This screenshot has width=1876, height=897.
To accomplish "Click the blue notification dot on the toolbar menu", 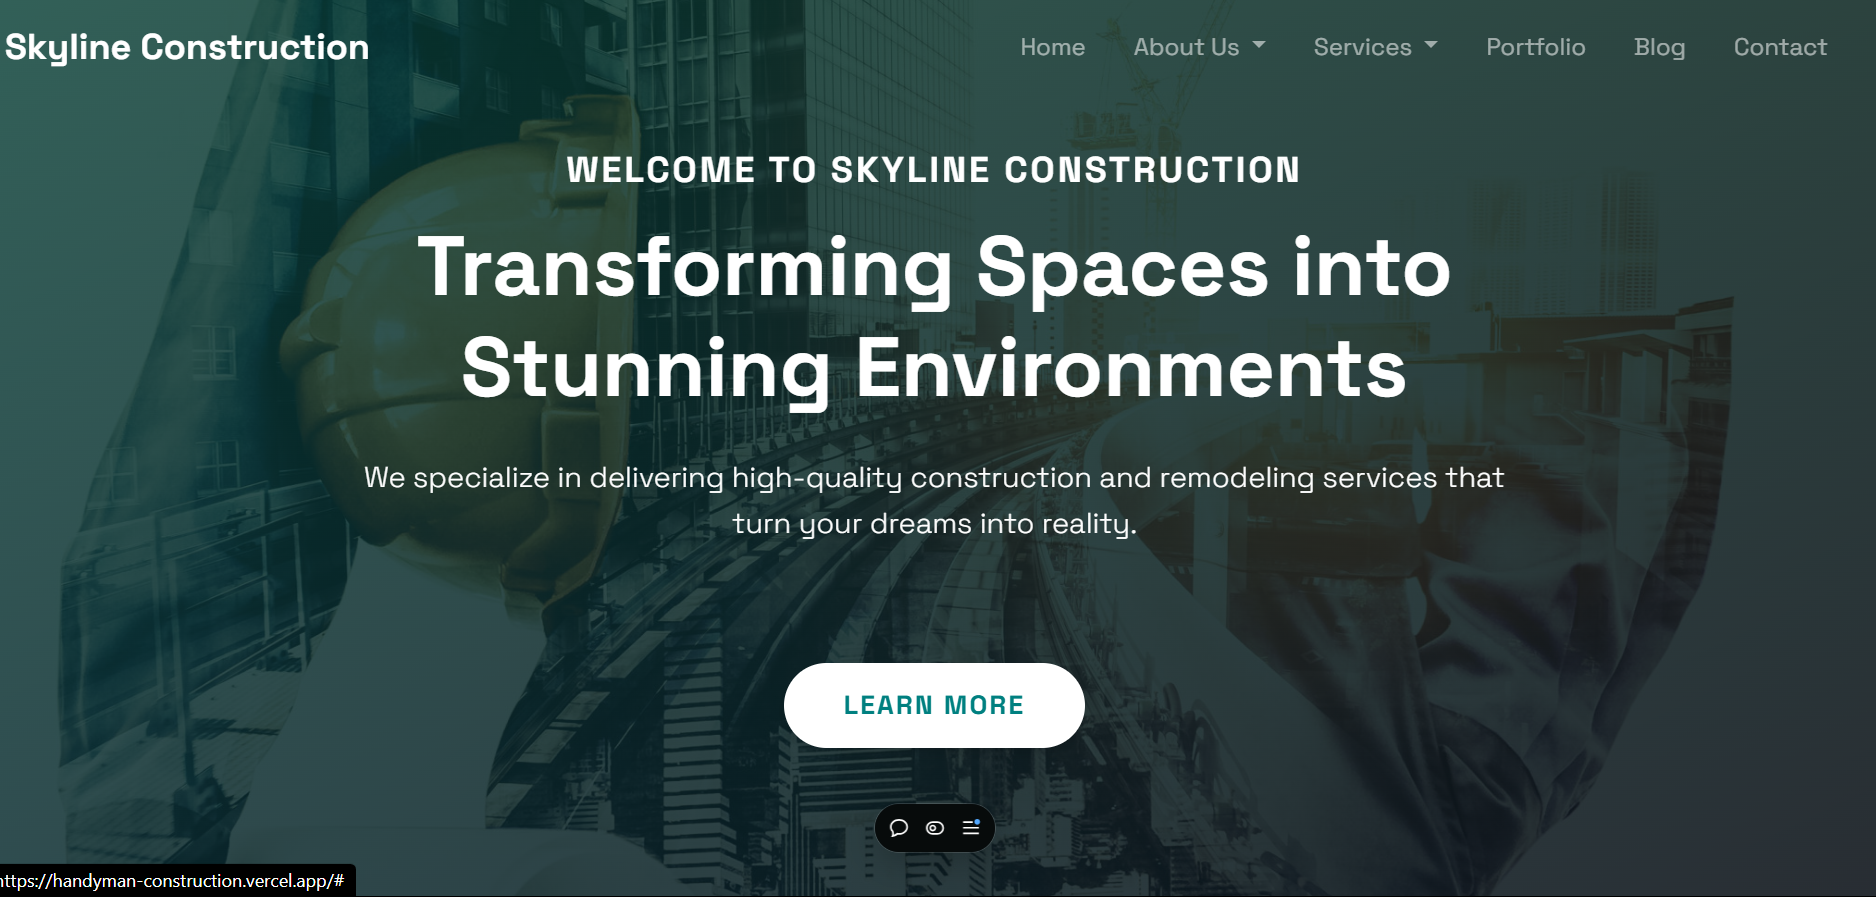I will (x=977, y=821).
